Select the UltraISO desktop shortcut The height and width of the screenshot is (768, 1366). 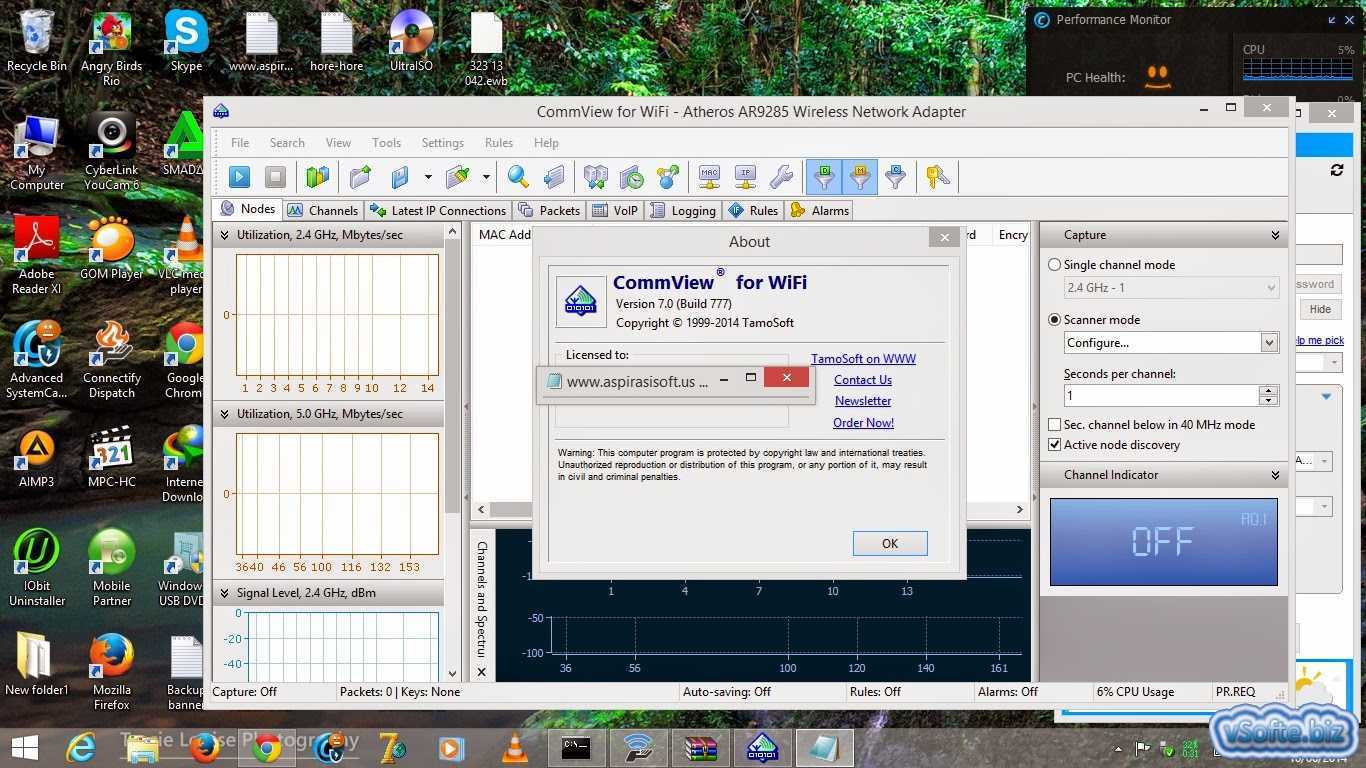411,40
